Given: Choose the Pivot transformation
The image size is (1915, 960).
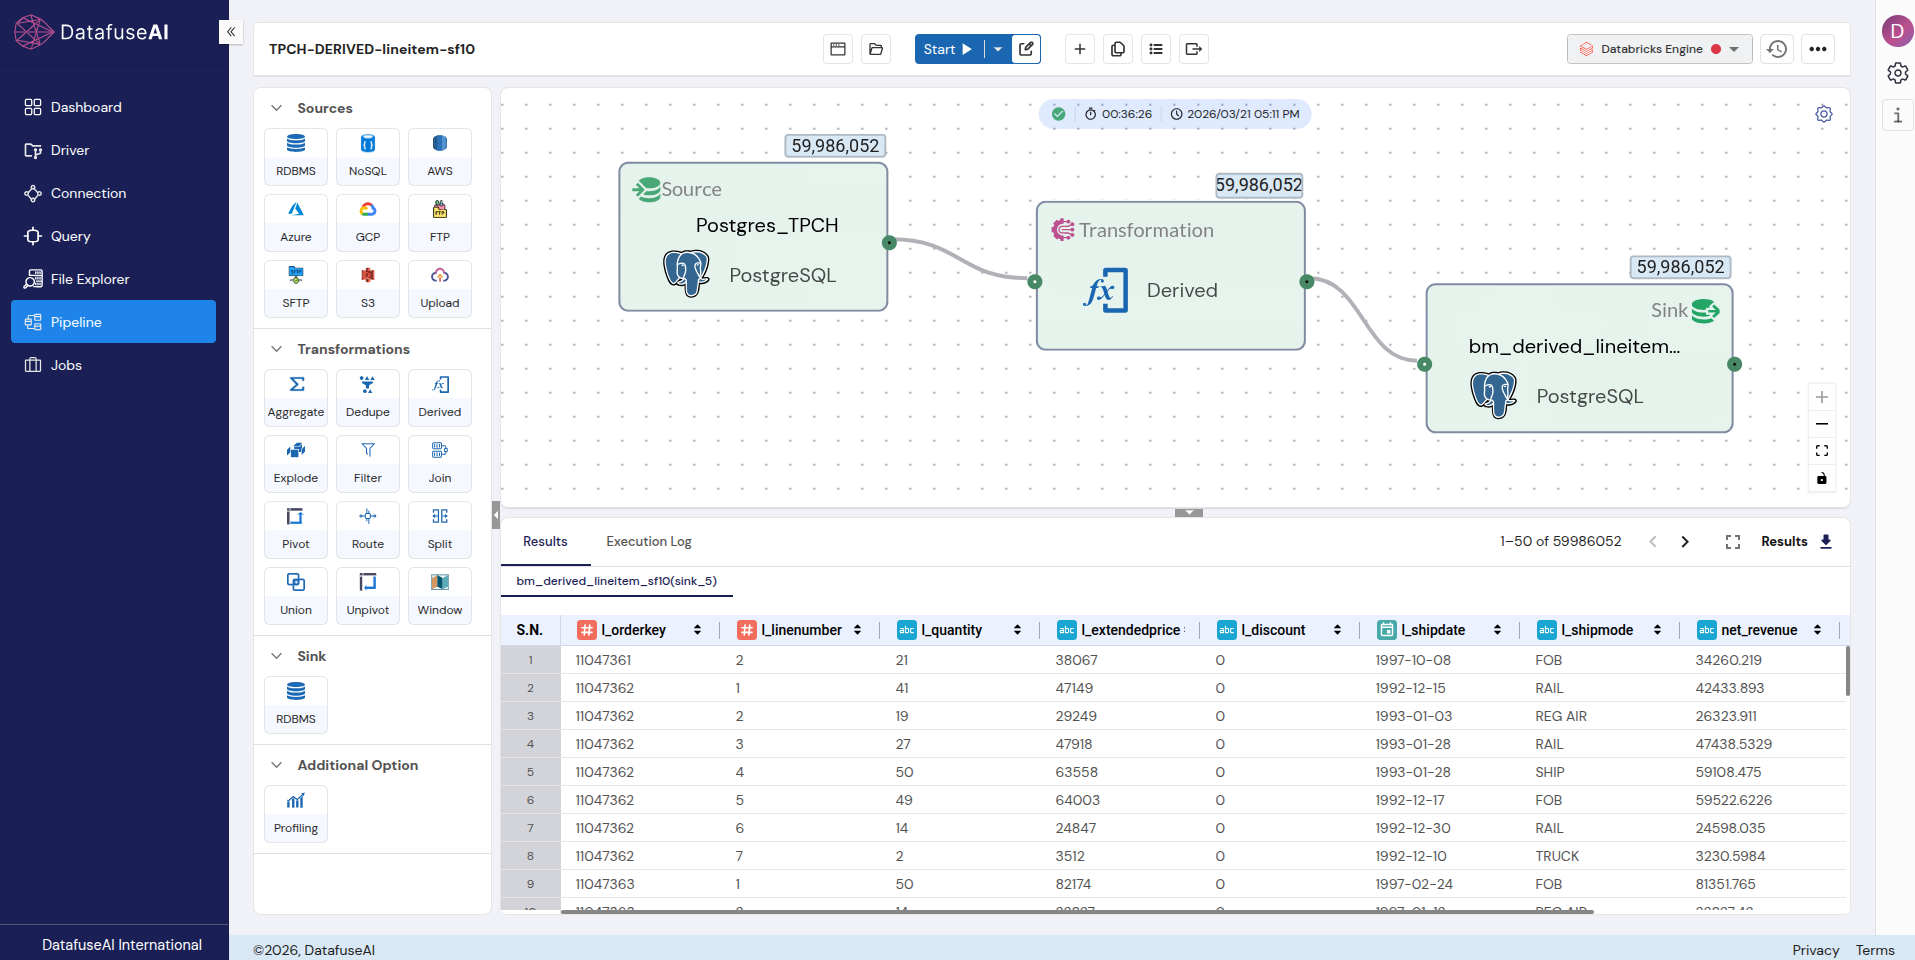Looking at the screenshot, I should pos(296,530).
